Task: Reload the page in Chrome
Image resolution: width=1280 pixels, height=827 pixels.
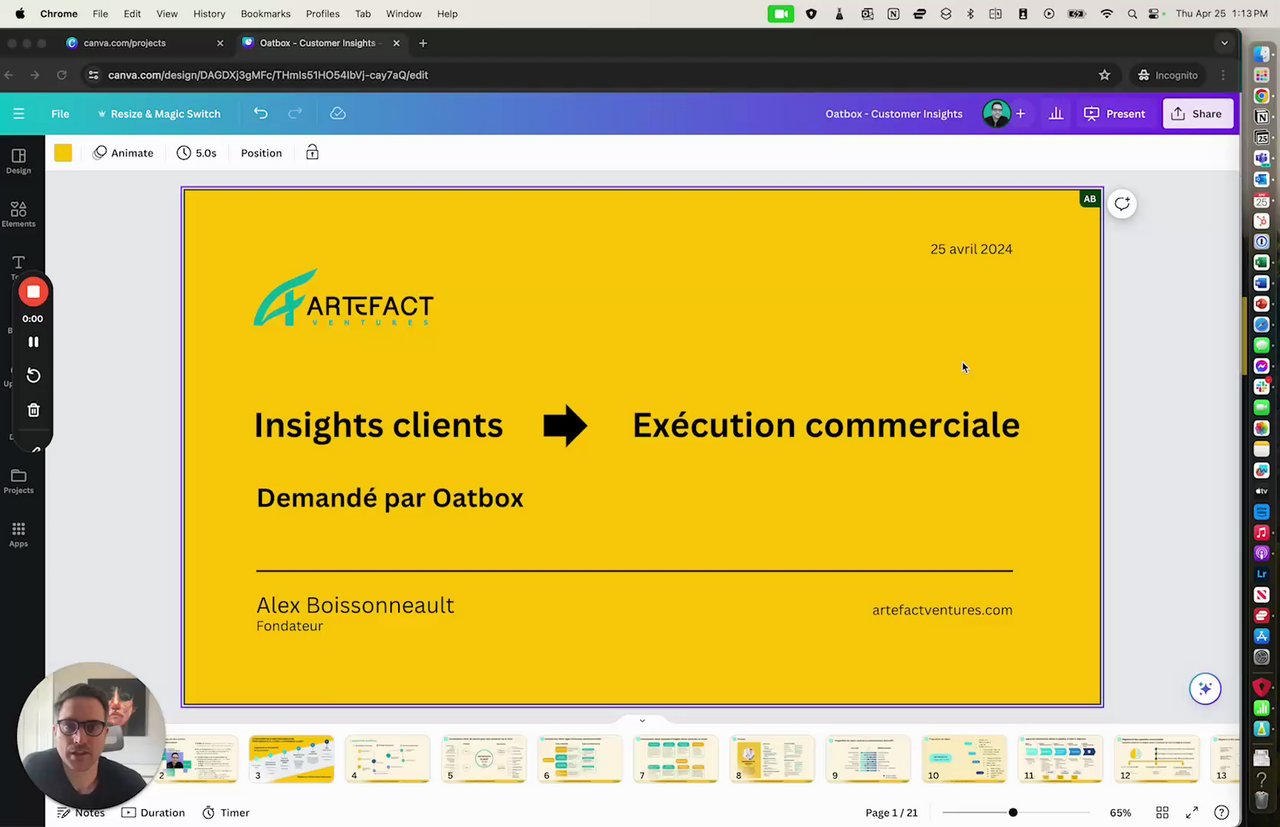Action: click(x=62, y=75)
